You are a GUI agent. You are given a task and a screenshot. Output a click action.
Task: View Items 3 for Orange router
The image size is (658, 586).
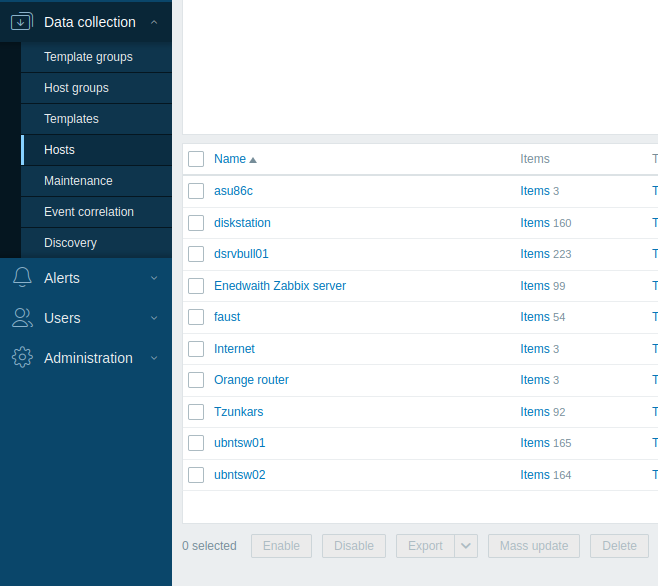pos(535,380)
